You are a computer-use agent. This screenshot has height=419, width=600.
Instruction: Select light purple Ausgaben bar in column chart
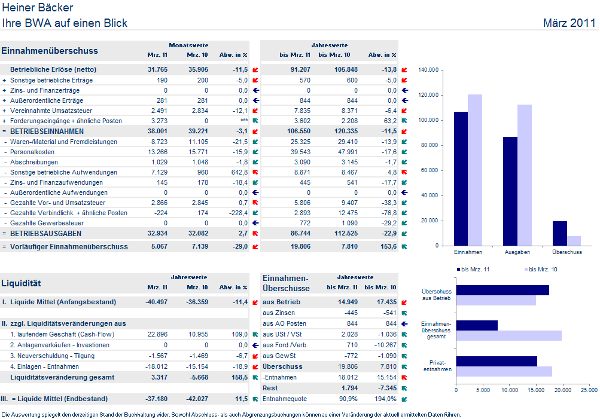(x=525, y=175)
